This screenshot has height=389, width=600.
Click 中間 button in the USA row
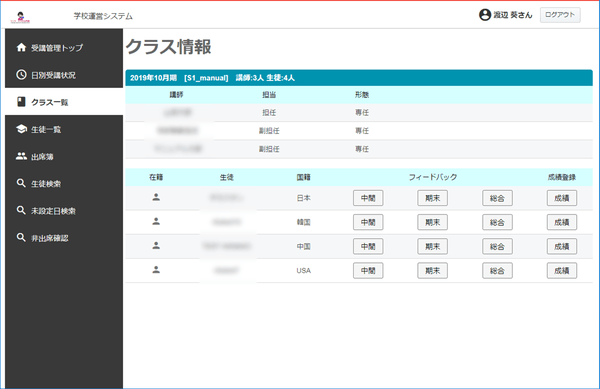(x=368, y=270)
